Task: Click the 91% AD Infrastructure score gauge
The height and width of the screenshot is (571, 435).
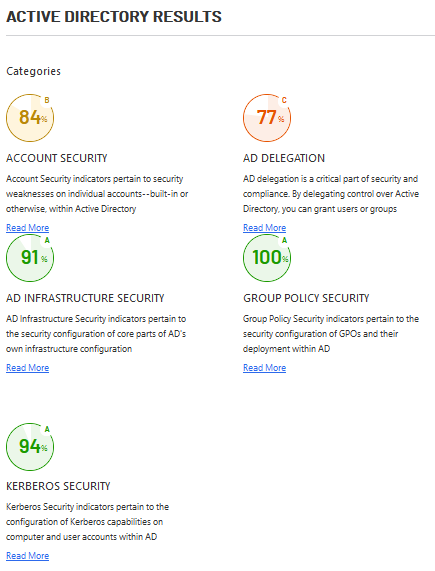Action: pyautogui.click(x=30, y=258)
